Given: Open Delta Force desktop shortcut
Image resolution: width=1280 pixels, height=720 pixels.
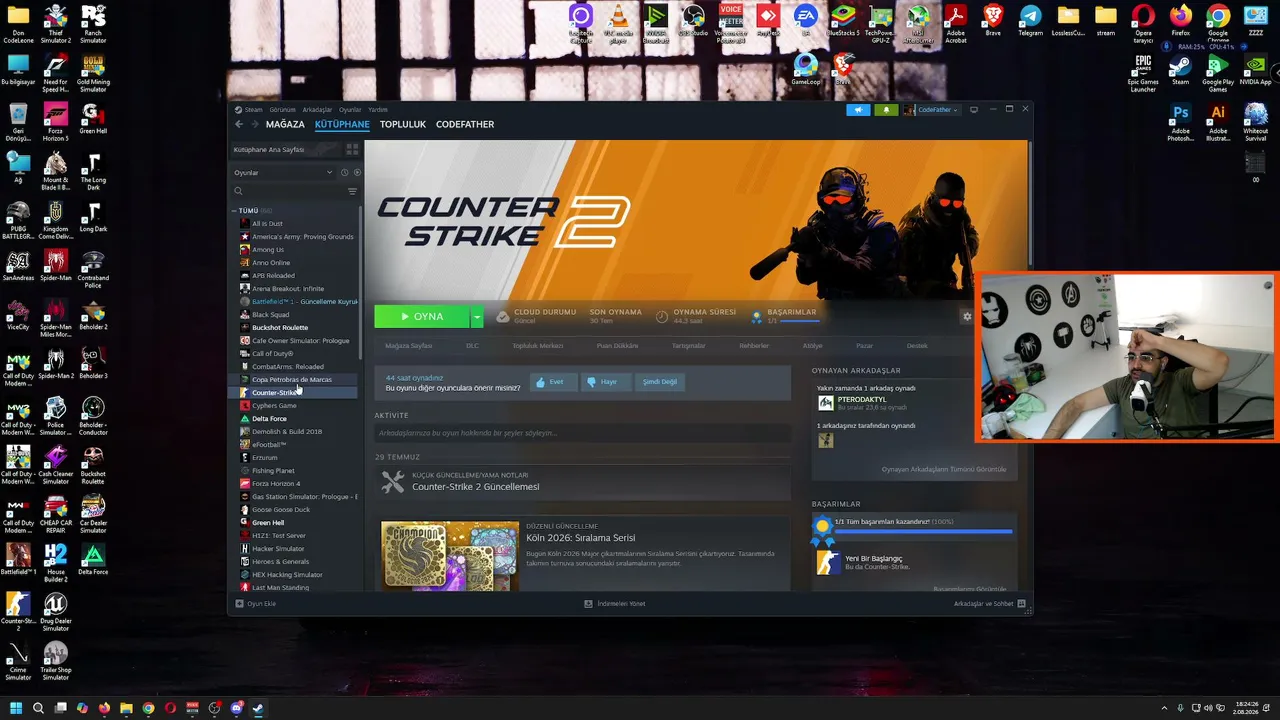Looking at the screenshot, I should (93, 560).
